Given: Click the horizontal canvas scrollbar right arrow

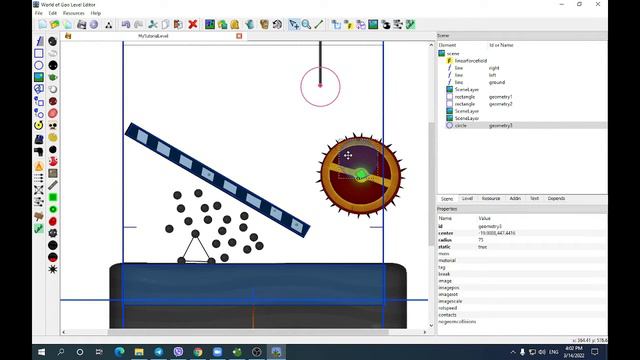Looking at the screenshot, I should coord(425,332).
